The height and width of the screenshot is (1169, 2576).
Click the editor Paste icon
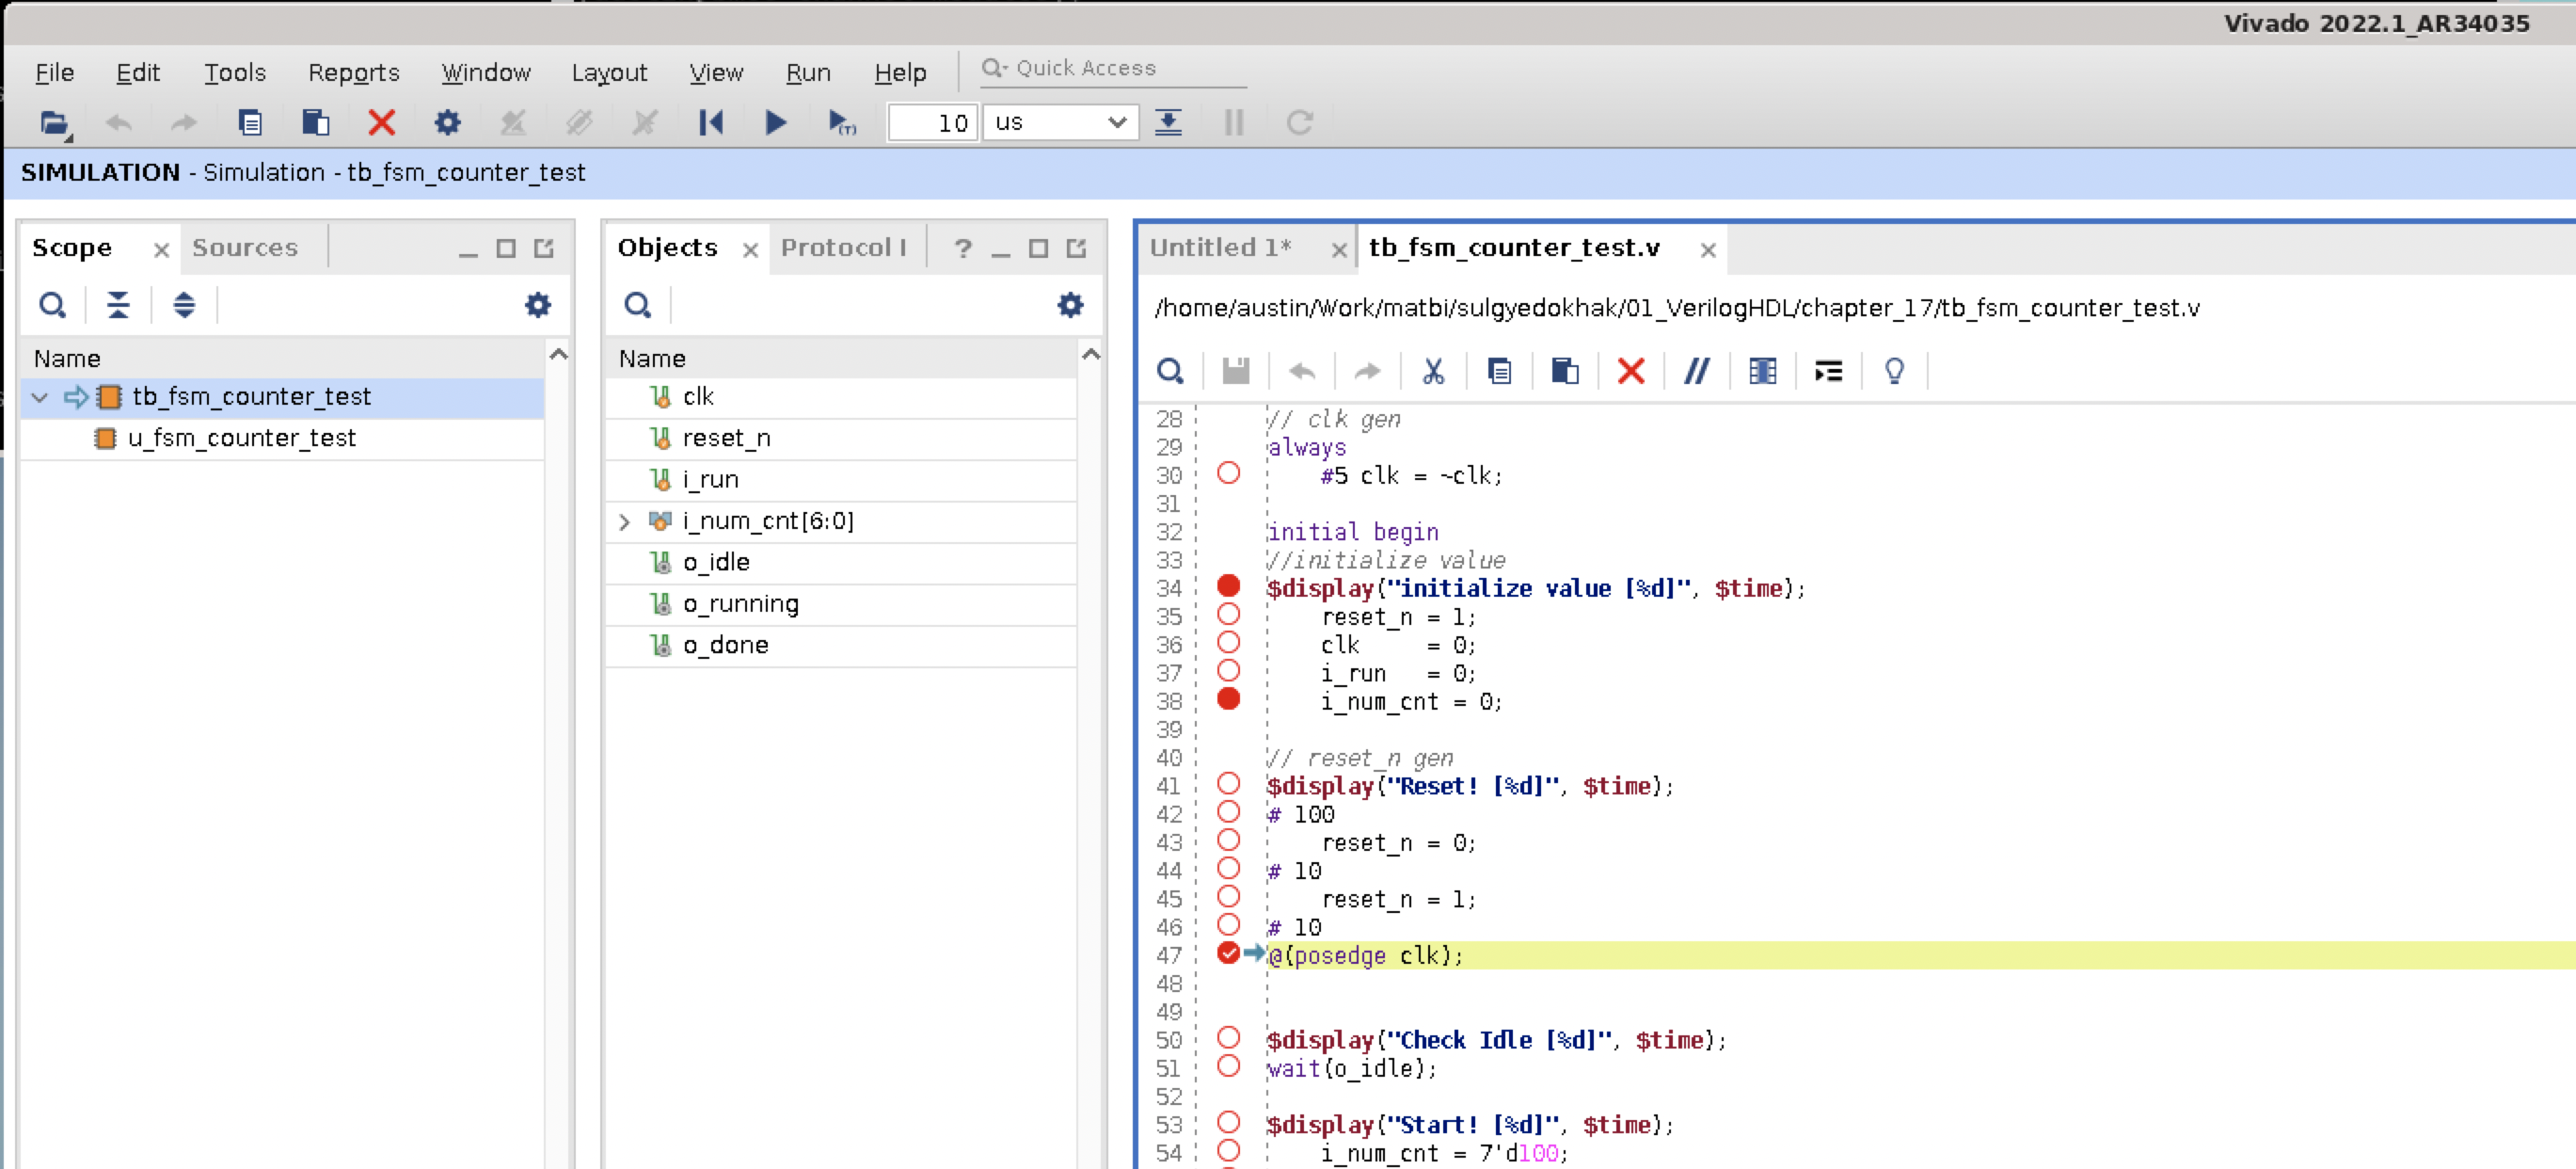[x=1565, y=371]
